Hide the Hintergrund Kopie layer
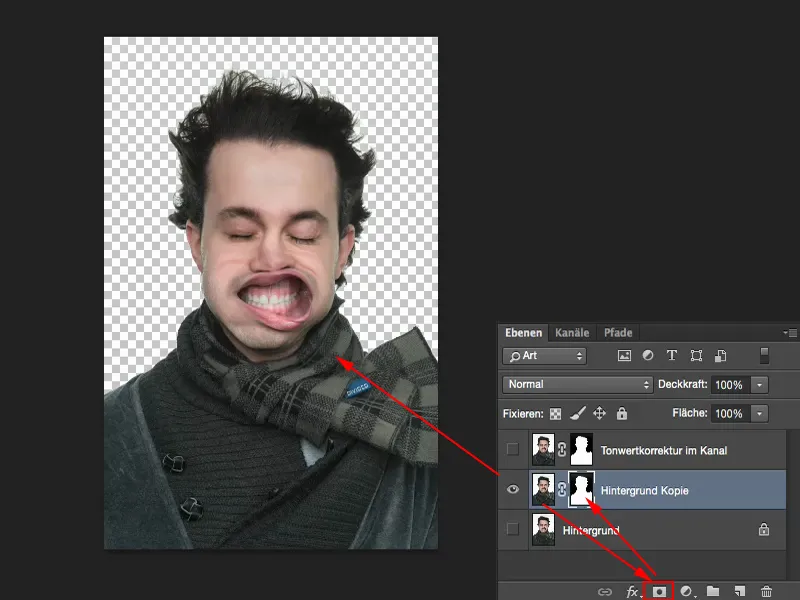Image resolution: width=800 pixels, height=600 pixels. tap(513, 489)
